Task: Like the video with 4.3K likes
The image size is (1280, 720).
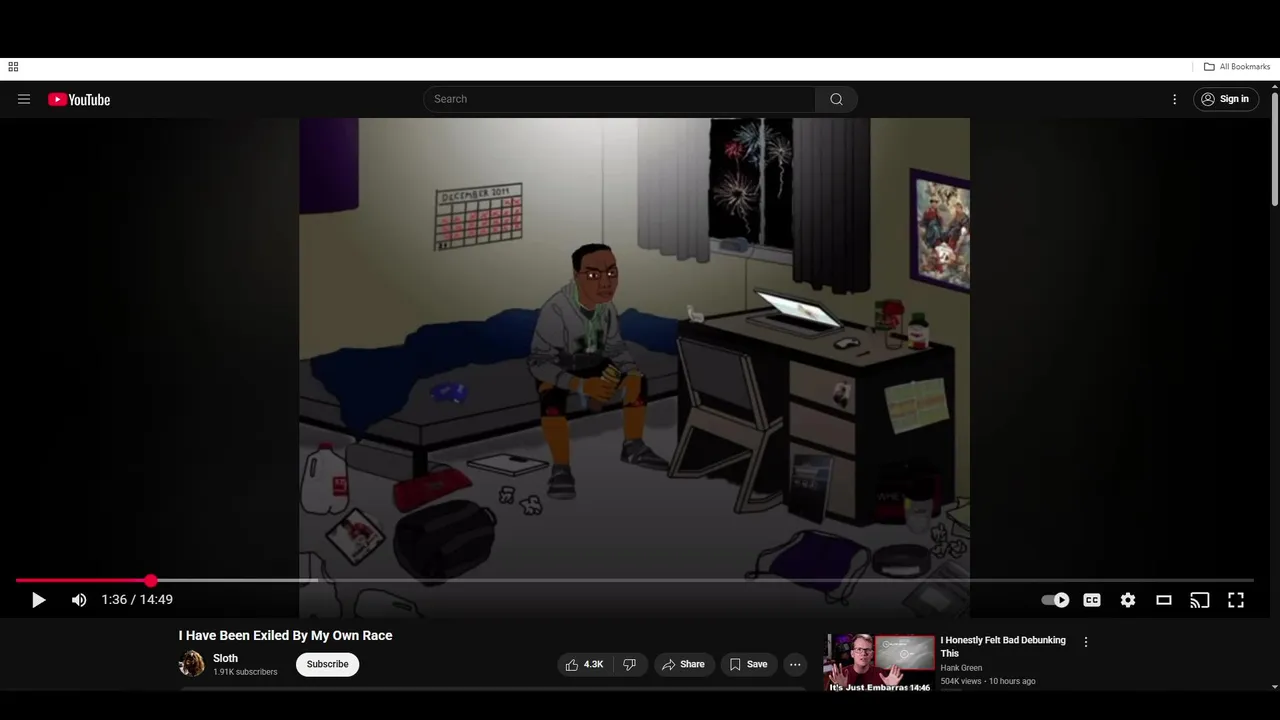Action: pyautogui.click(x=584, y=664)
